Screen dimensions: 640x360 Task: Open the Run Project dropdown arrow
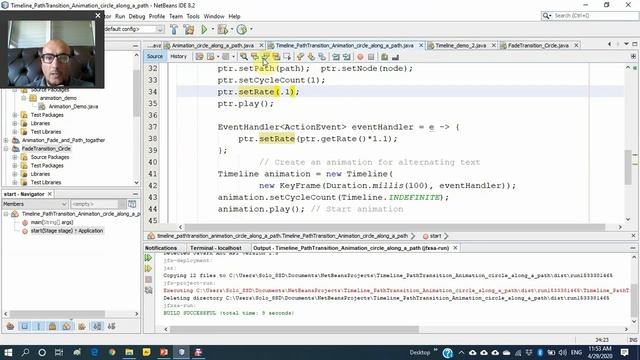(212, 29)
